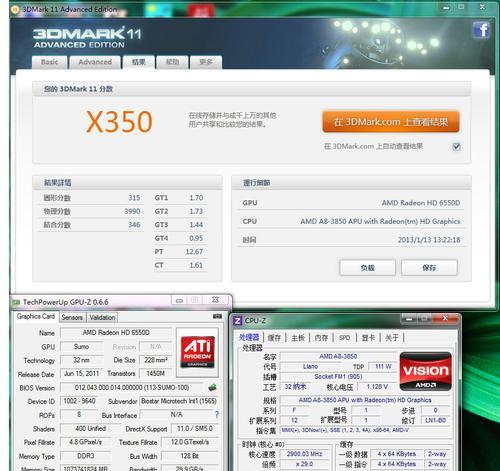Switch to the Advanced tab in 3DMark
Viewport: 500px width, 471px height.
95,62
